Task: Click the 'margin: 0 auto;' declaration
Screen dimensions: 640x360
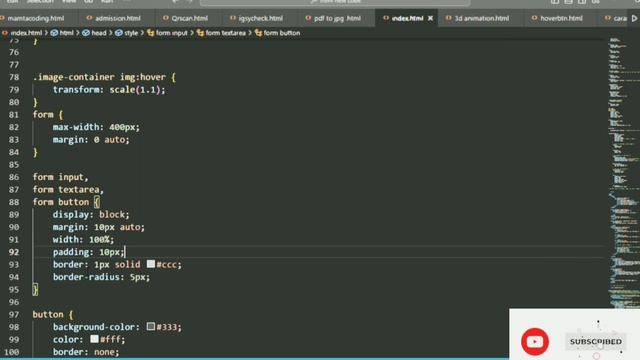Action: (91, 140)
